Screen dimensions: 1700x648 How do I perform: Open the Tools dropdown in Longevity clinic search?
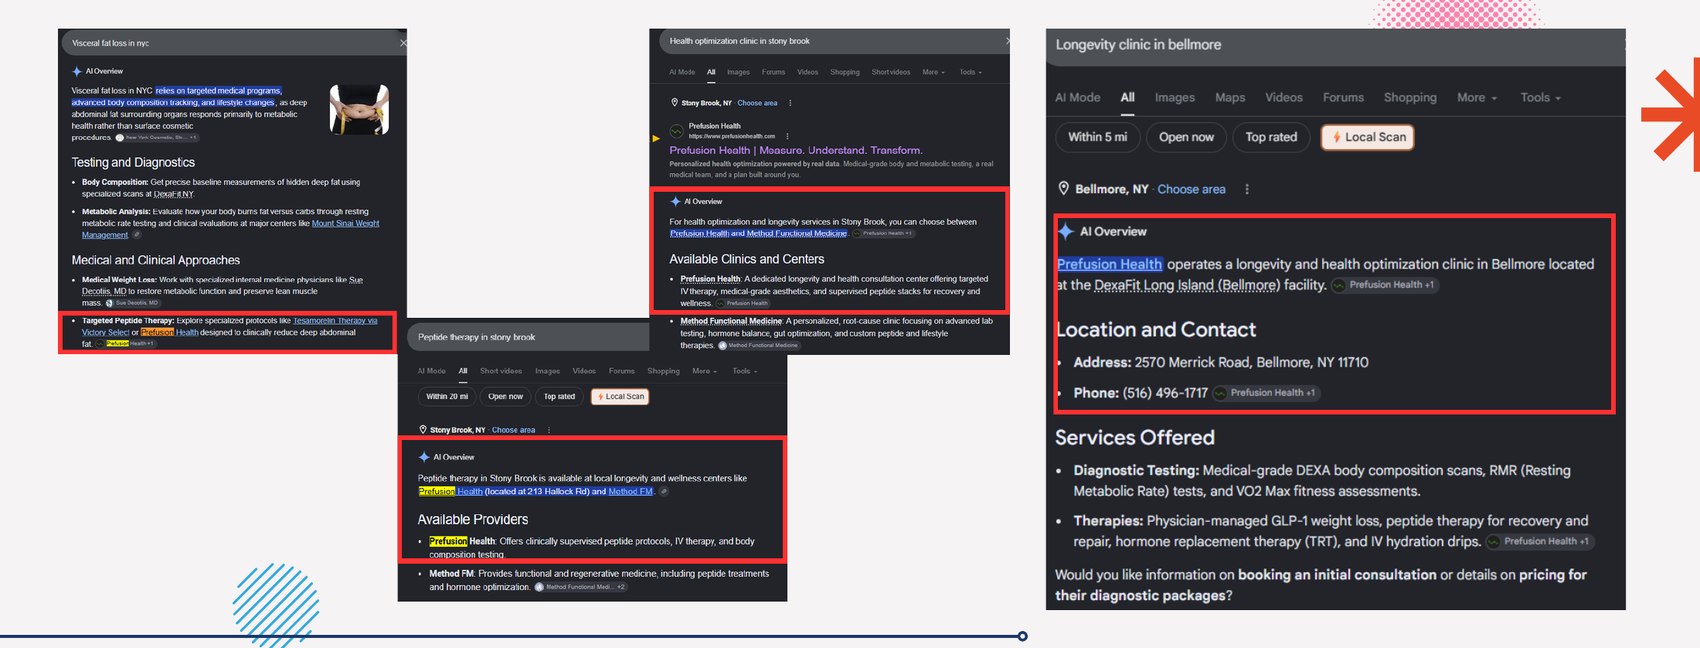point(1540,98)
